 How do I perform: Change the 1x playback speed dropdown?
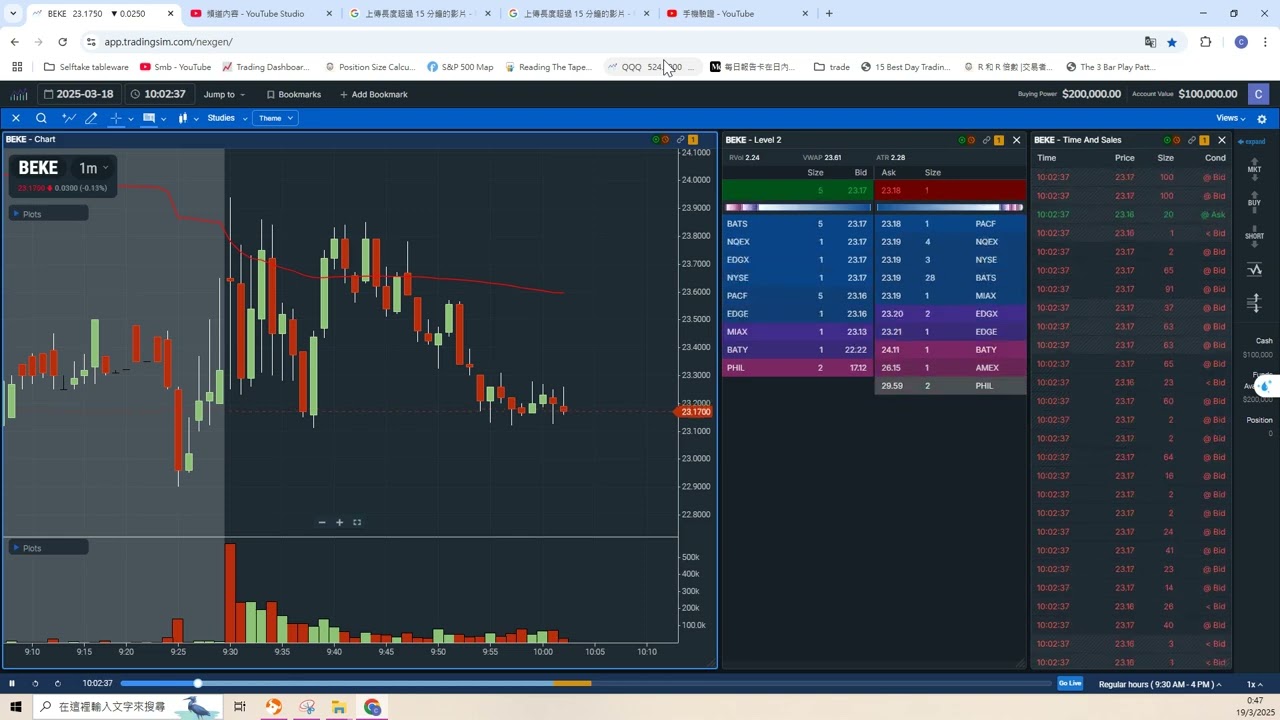point(1253,684)
